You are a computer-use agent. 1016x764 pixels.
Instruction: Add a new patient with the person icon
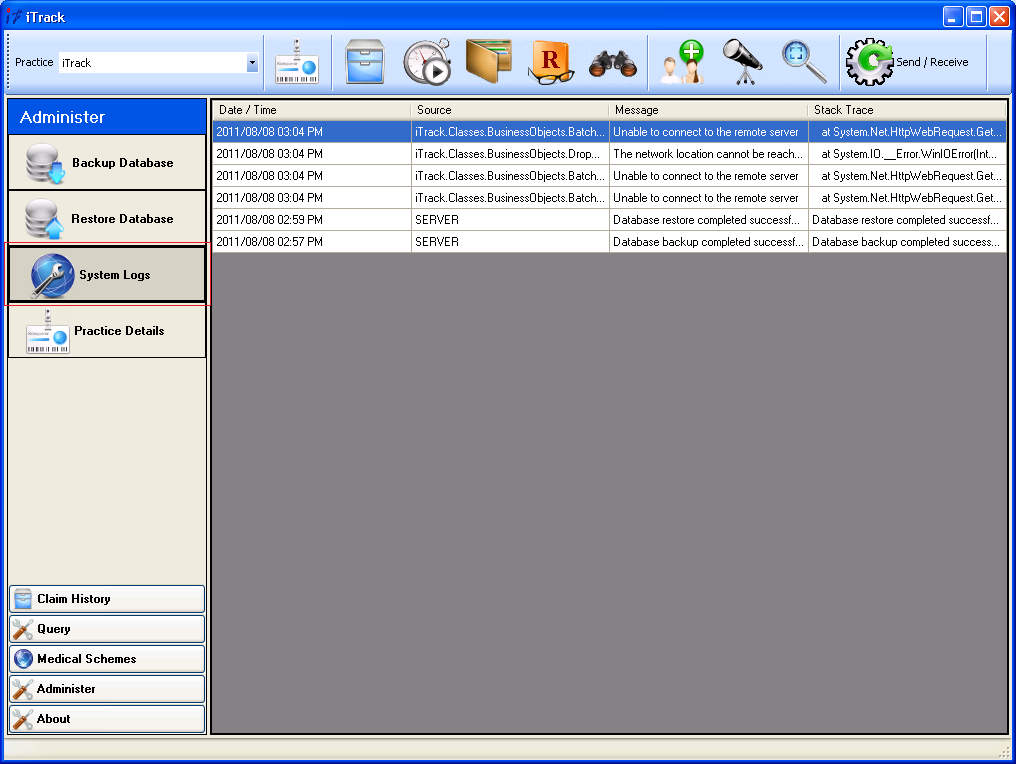[x=681, y=61]
